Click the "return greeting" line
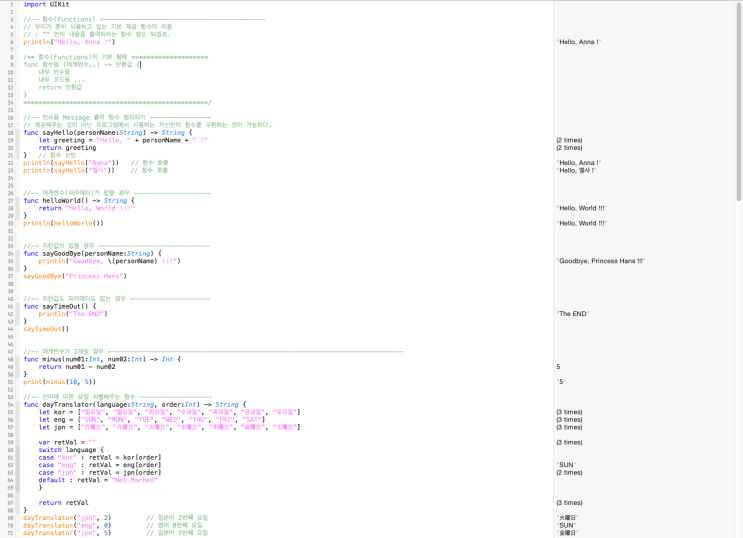Screen dimensions: 743x538 coord(67,148)
